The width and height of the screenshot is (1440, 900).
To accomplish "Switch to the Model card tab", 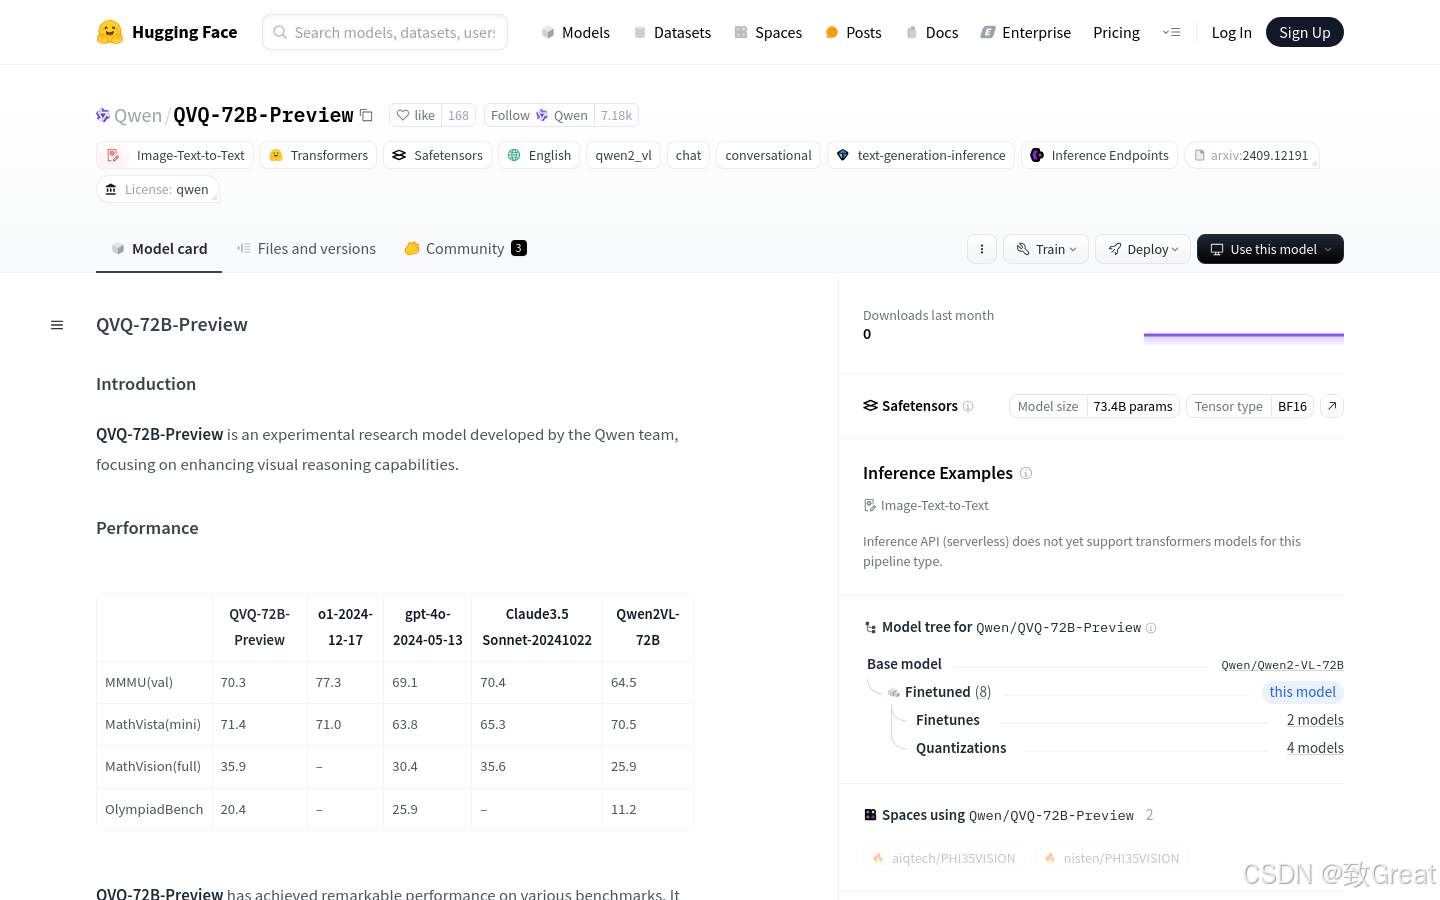I will tap(159, 249).
